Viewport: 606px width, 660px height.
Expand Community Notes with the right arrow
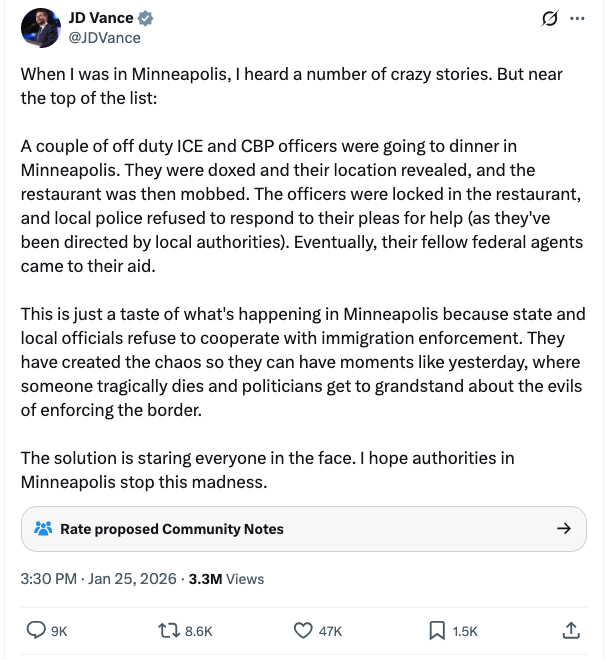point(564,529)
